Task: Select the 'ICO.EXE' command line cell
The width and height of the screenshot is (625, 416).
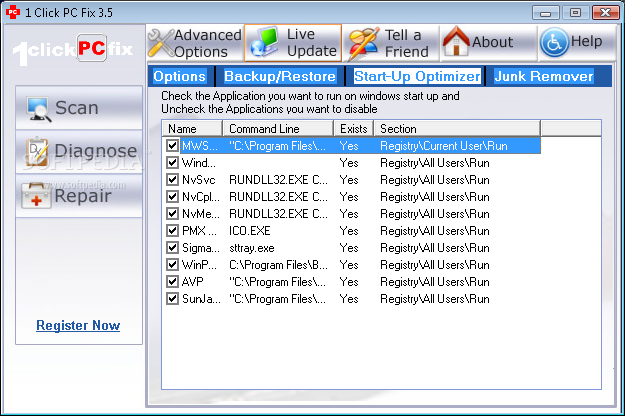Action: point(250,231)
